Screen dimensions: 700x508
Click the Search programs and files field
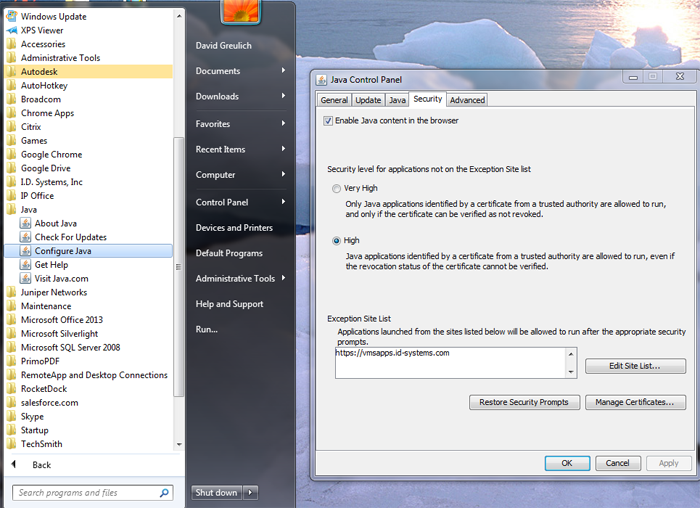[x=85, y=493]
